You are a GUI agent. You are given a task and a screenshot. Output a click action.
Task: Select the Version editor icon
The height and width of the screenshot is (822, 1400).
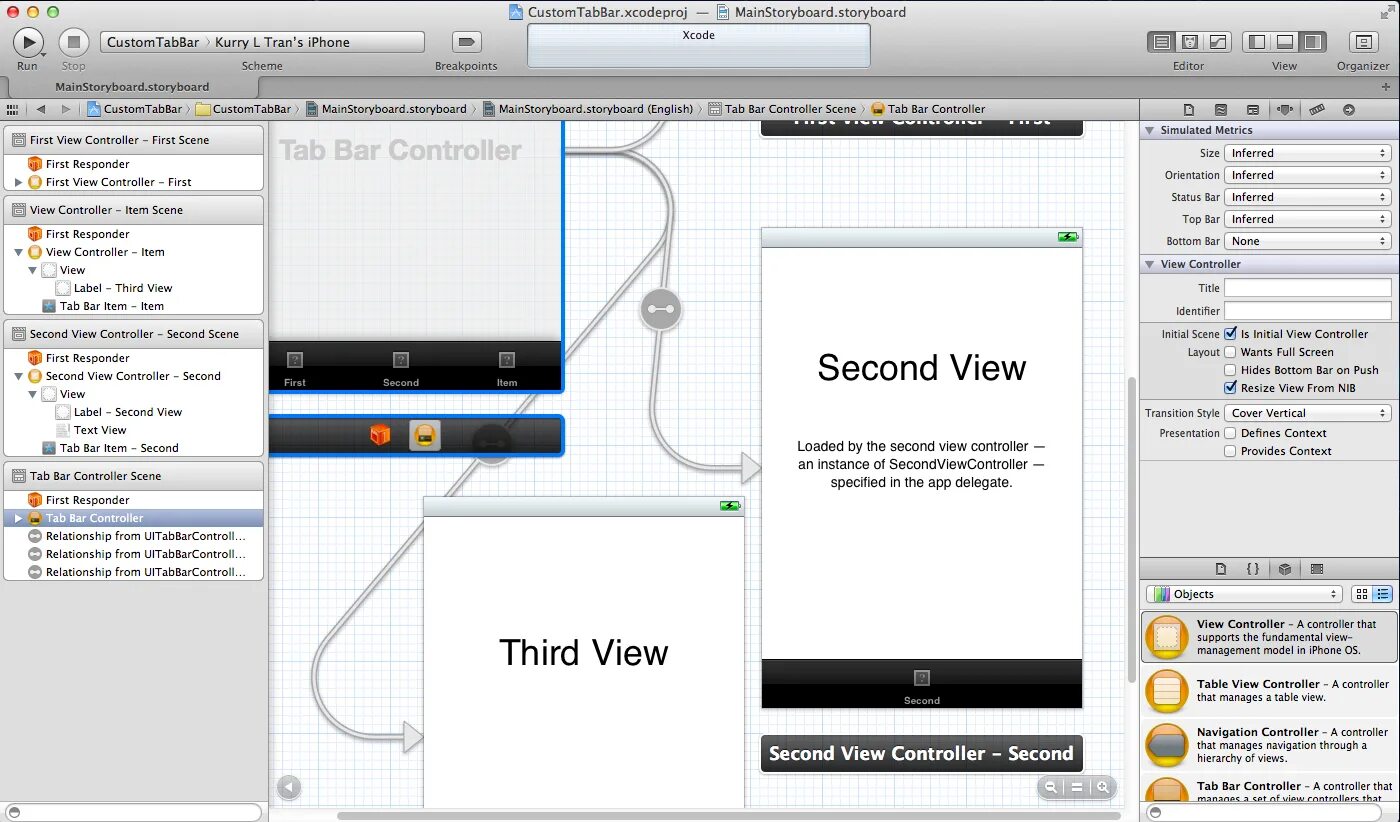[1218, 42]
